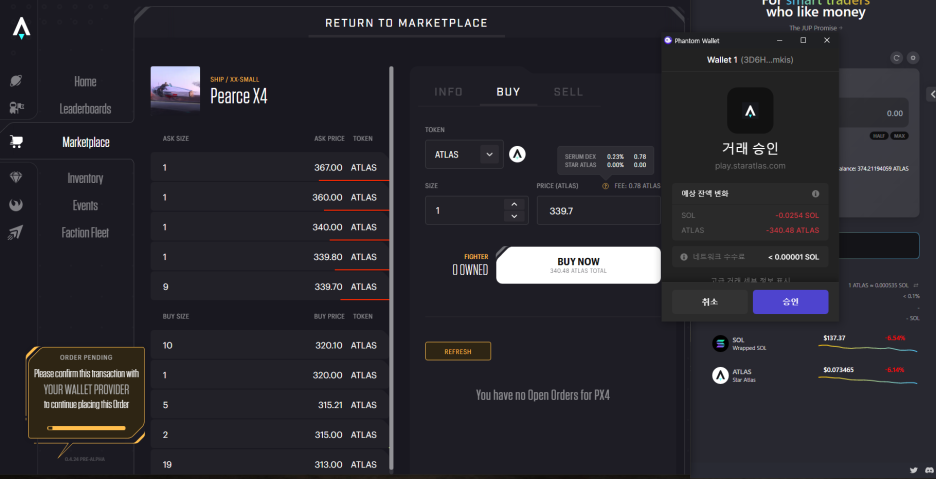Click the Jupiter refresh circular arrow icon
The height and width of the screenshot is (479, 936).
click(x=896, y=58)
